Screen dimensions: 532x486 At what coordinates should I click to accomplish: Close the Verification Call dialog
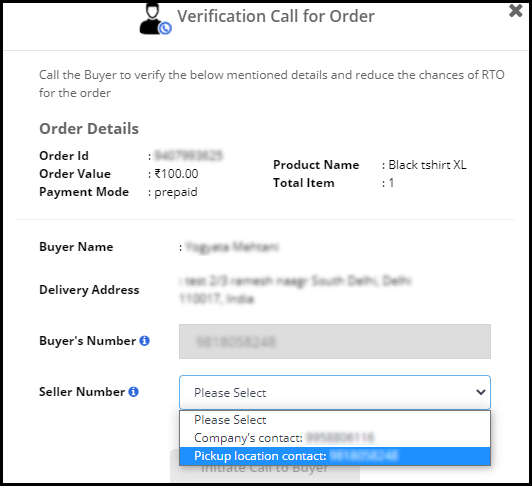point(516,11)
